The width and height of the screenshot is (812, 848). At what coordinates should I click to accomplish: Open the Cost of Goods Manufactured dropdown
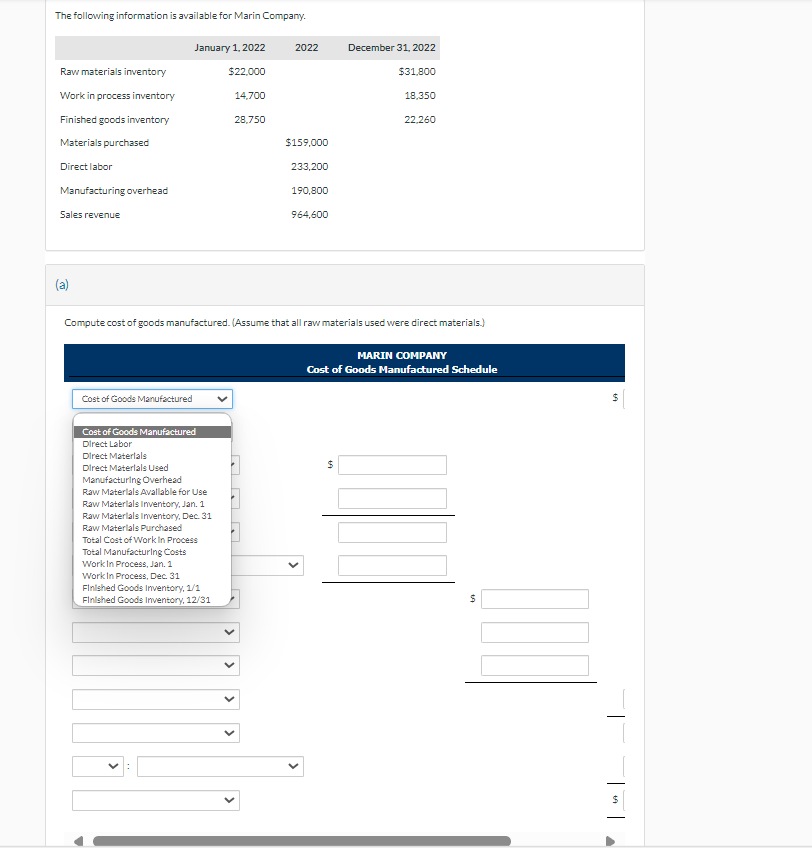click(152, 399)
